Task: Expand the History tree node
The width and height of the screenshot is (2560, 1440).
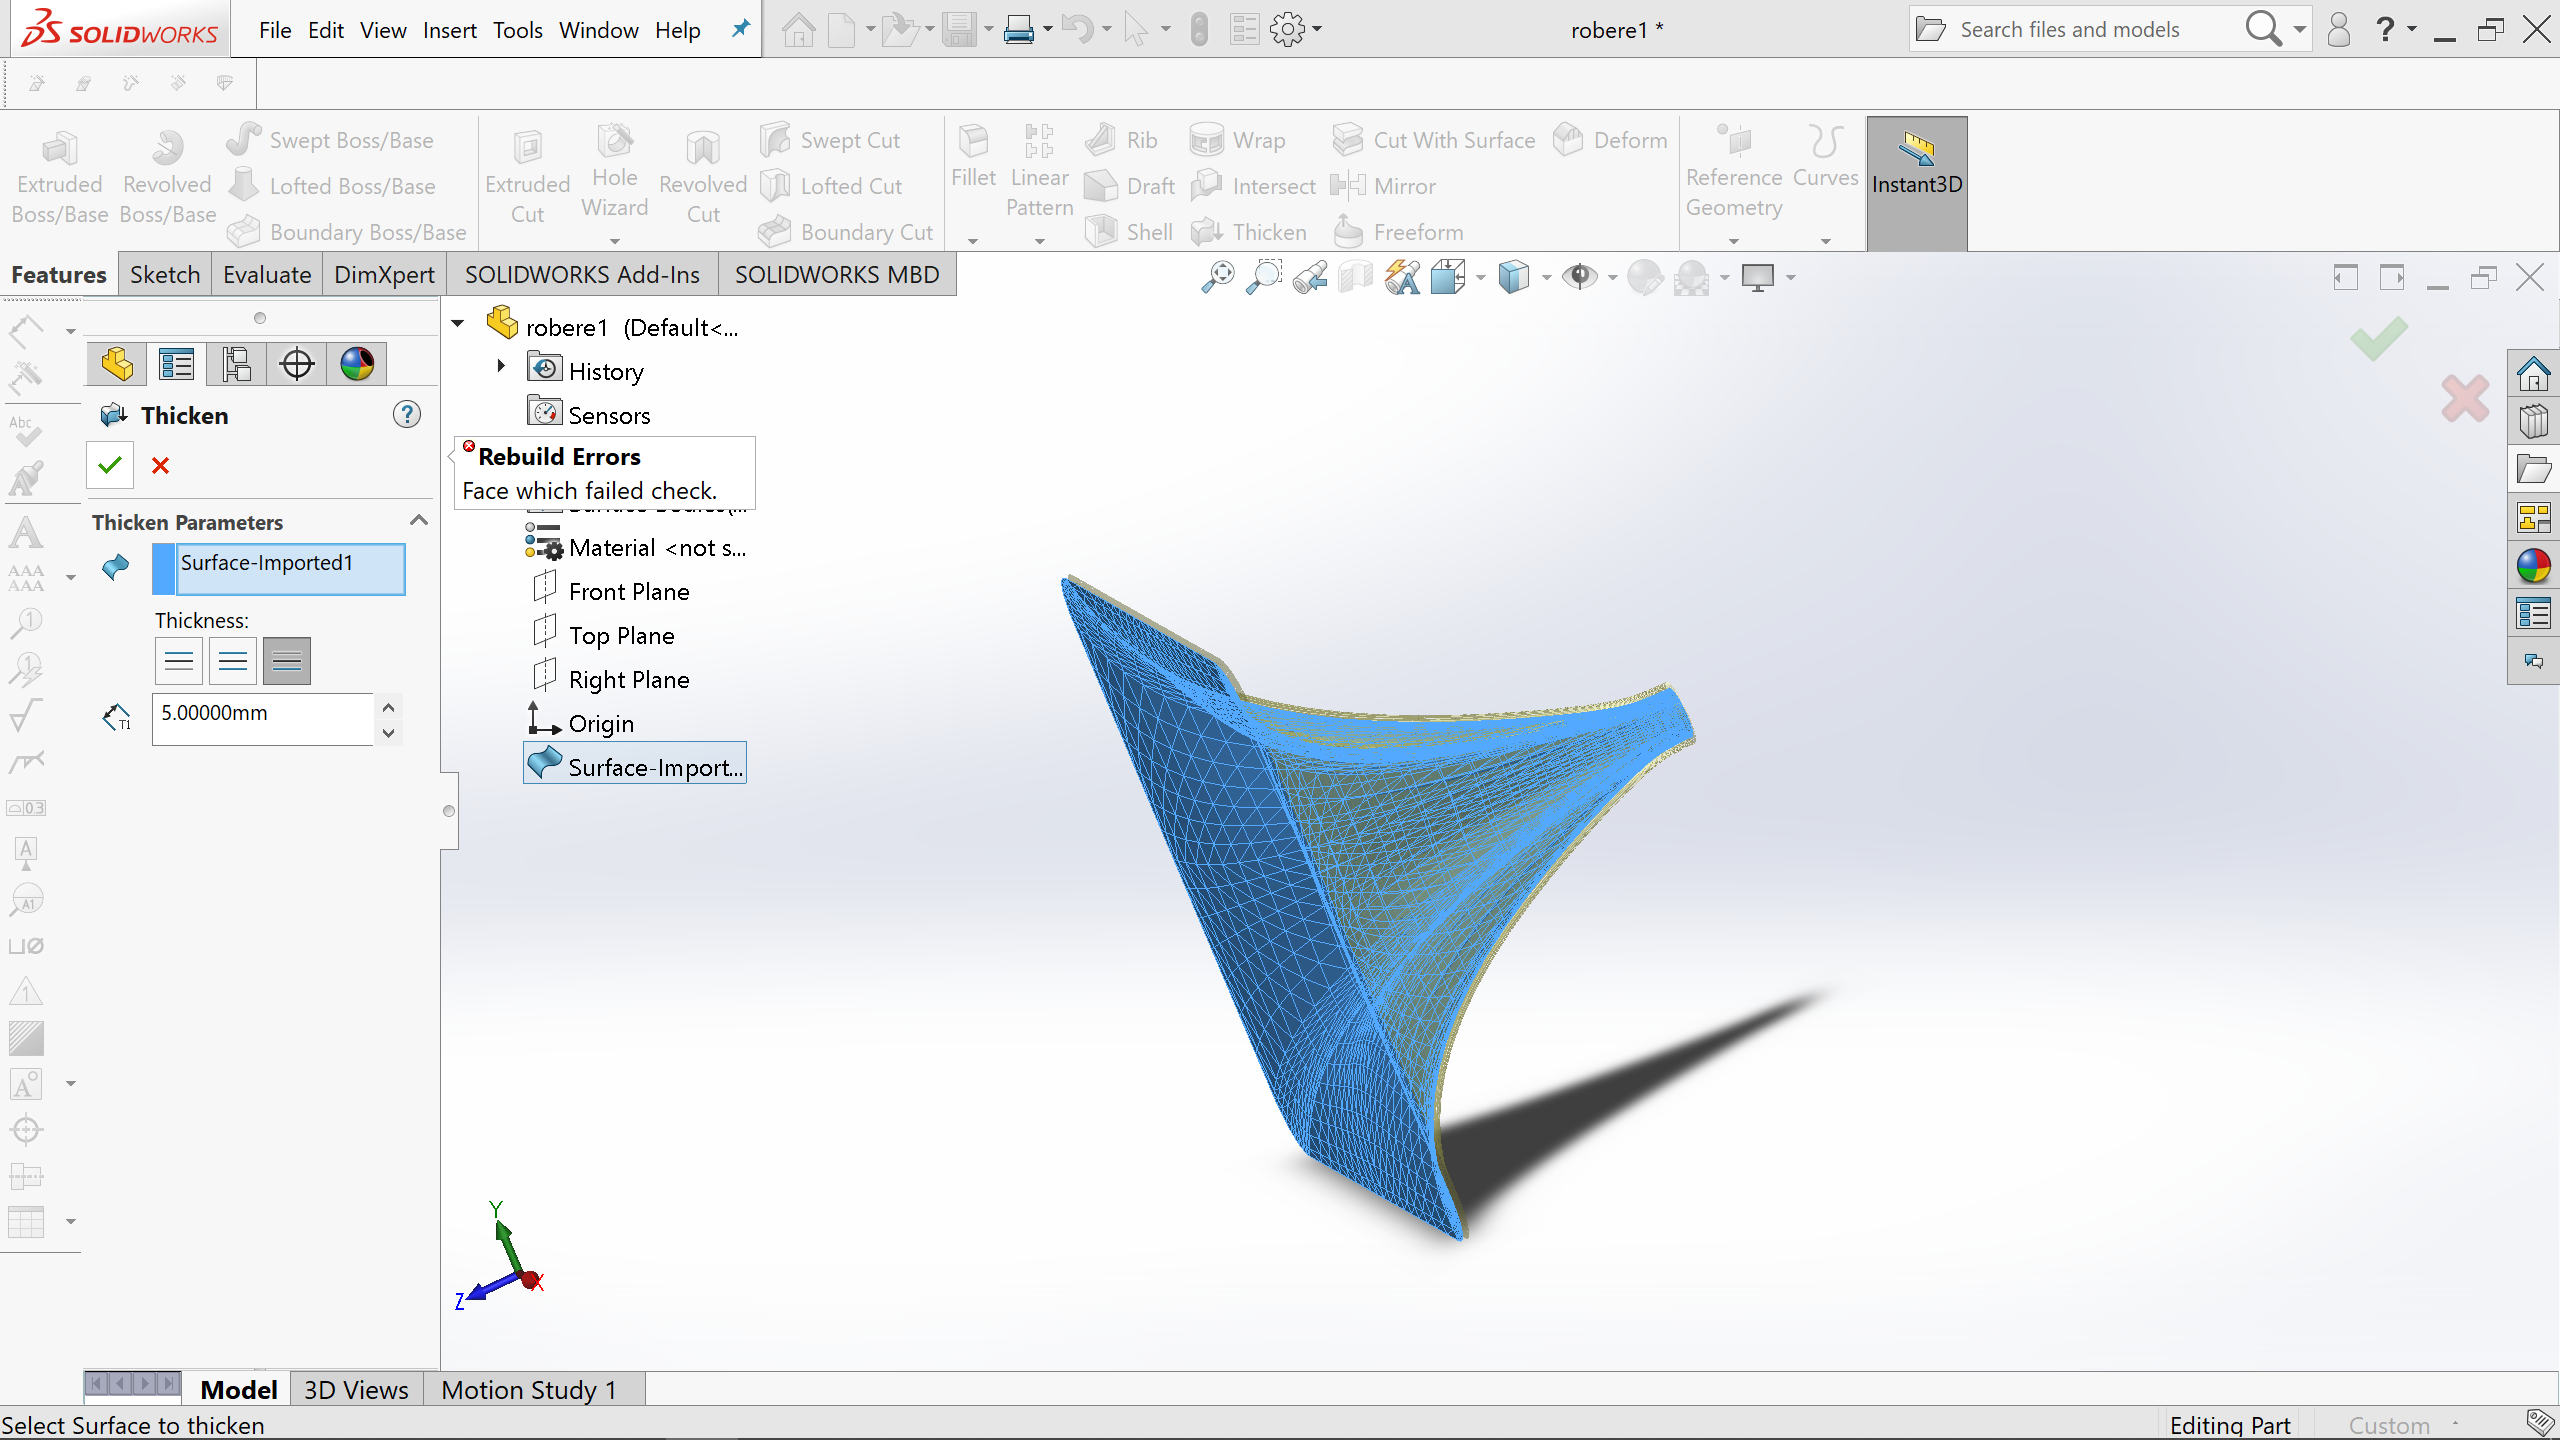Action: click(501, 367)
